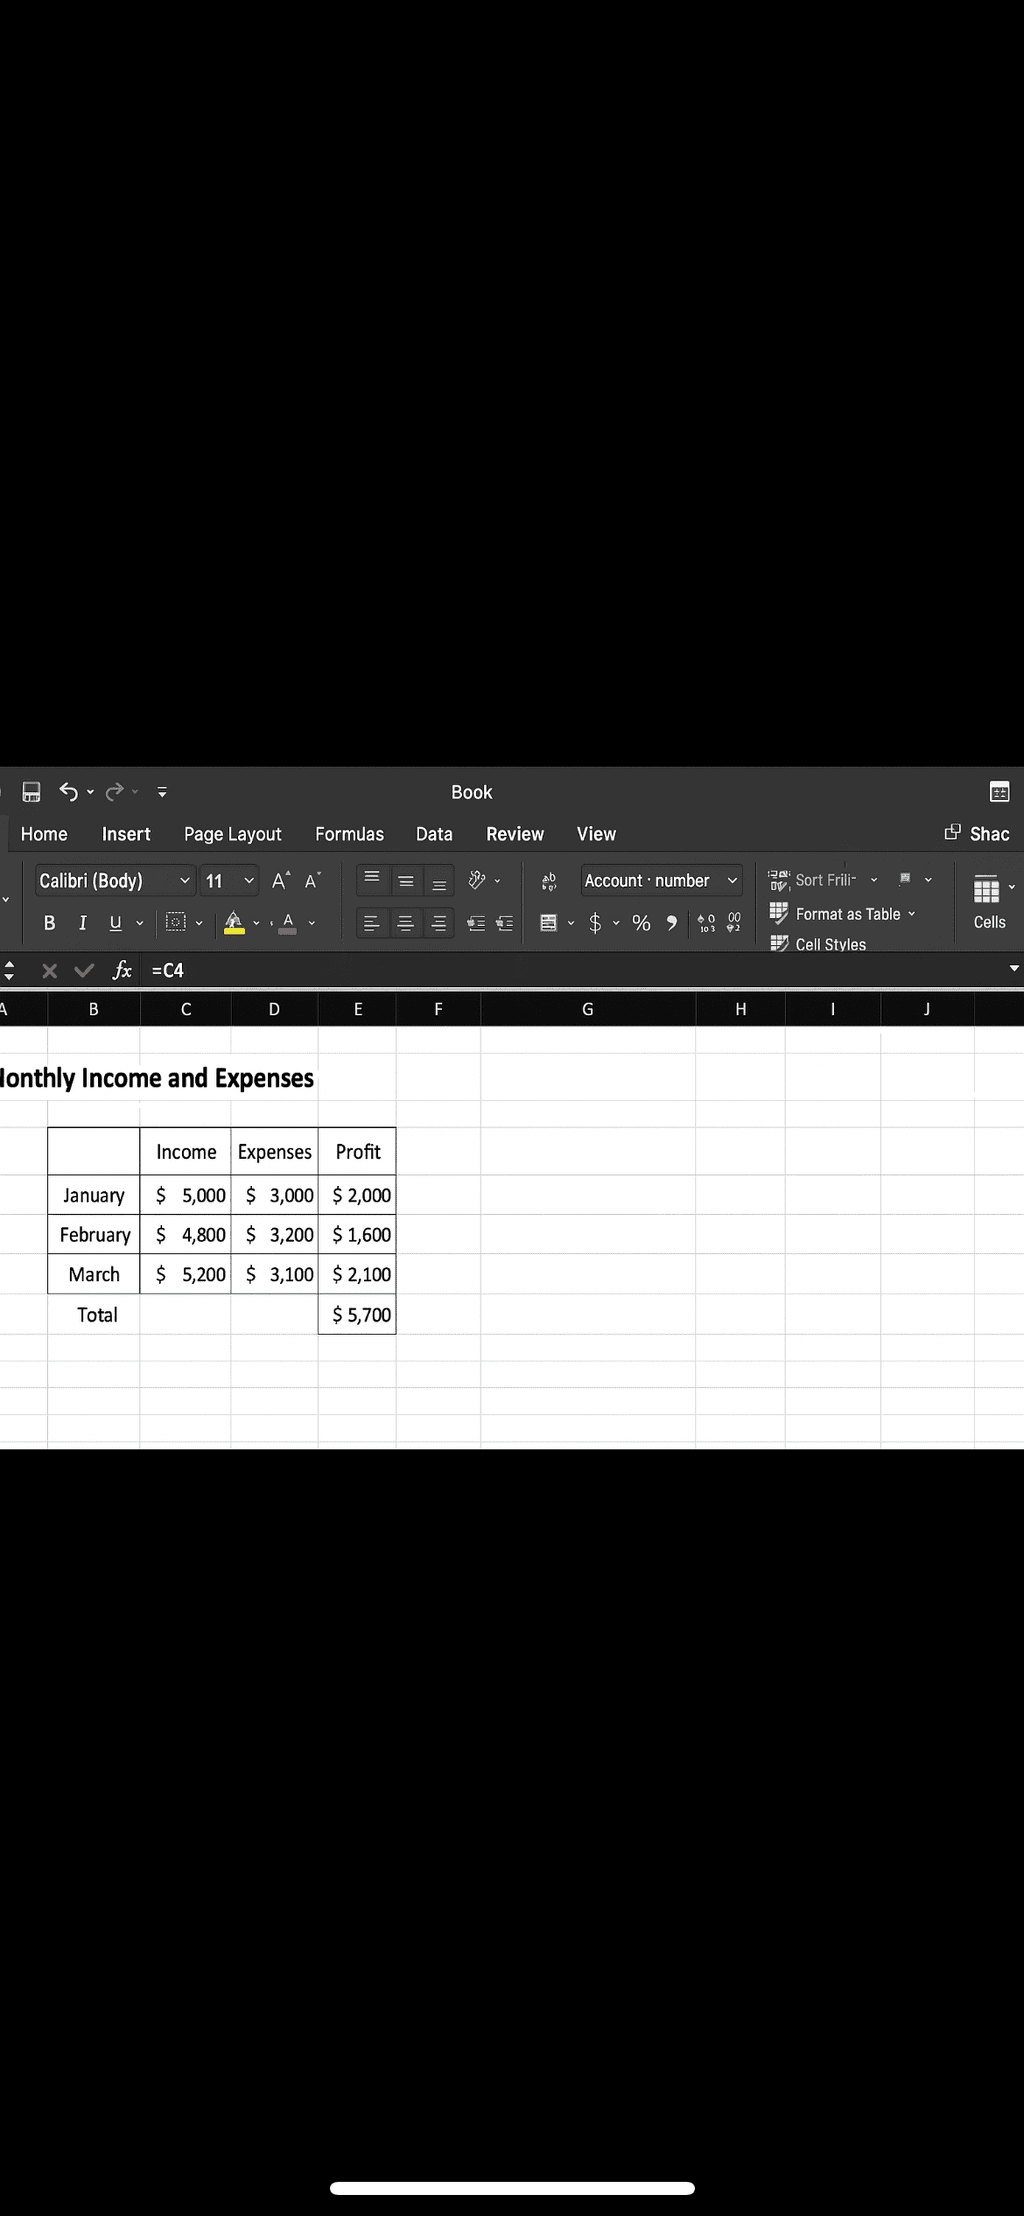Viewport: 1024px width, 2216px height.
Task: Toggle Top Align for the cell
Action: (x=371, y=880)
